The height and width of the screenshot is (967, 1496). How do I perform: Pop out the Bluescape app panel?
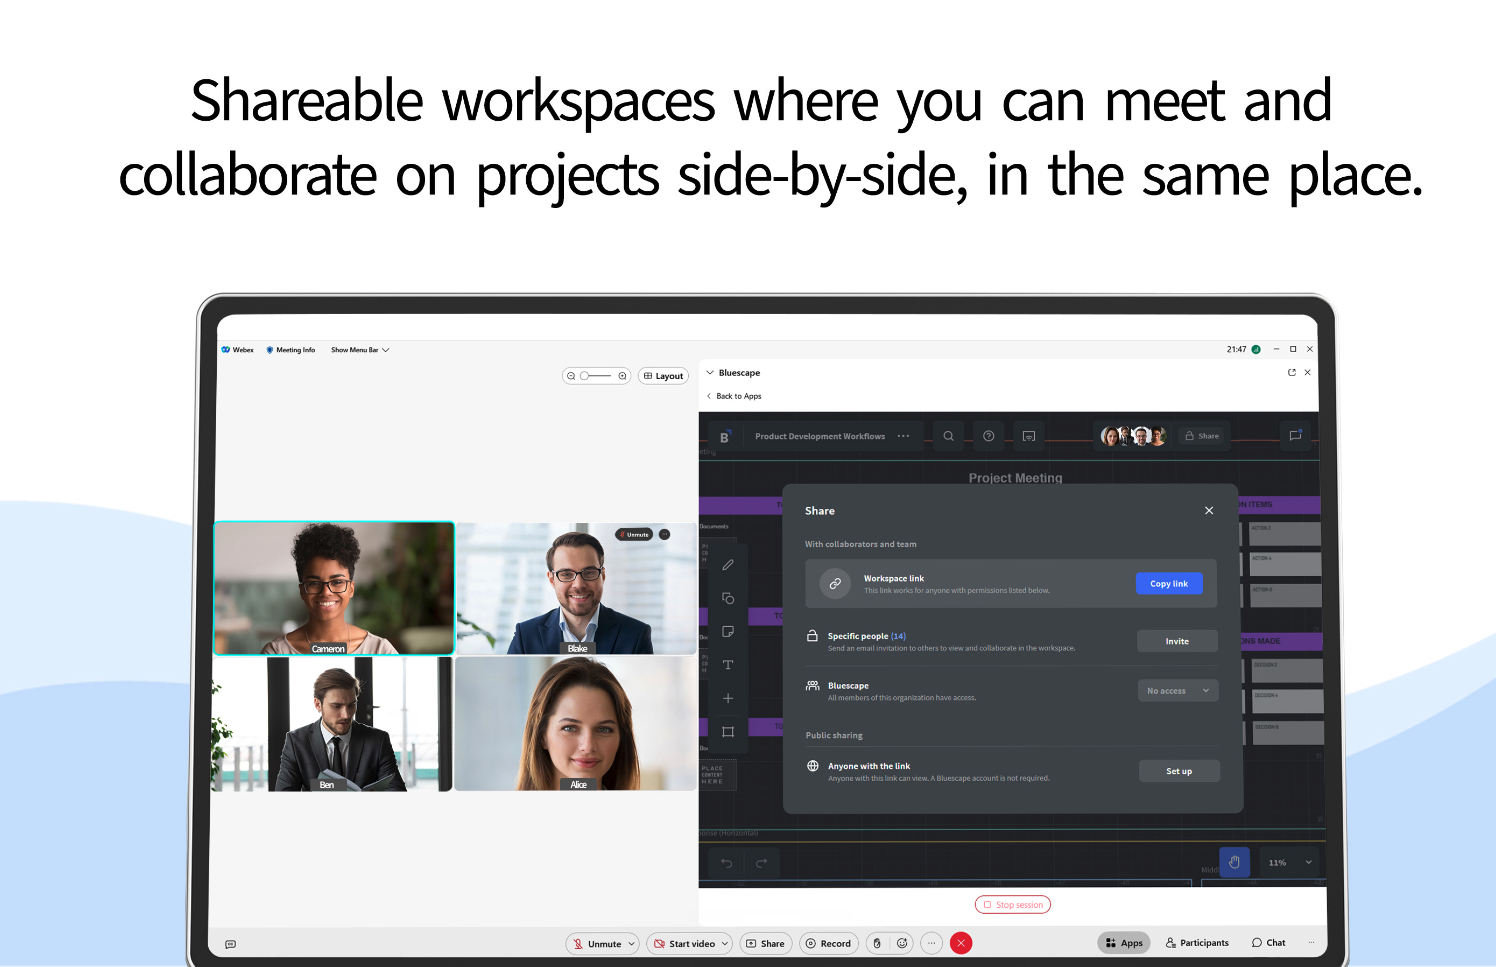pyautogui.click(x=1292, y=372)
